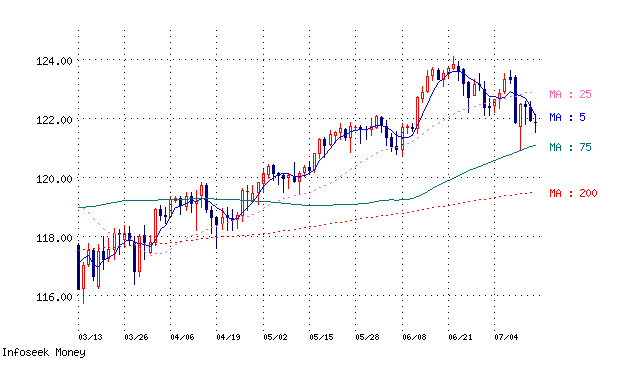
Task: Click the 06/21 date label
Action: pos(460,337)
